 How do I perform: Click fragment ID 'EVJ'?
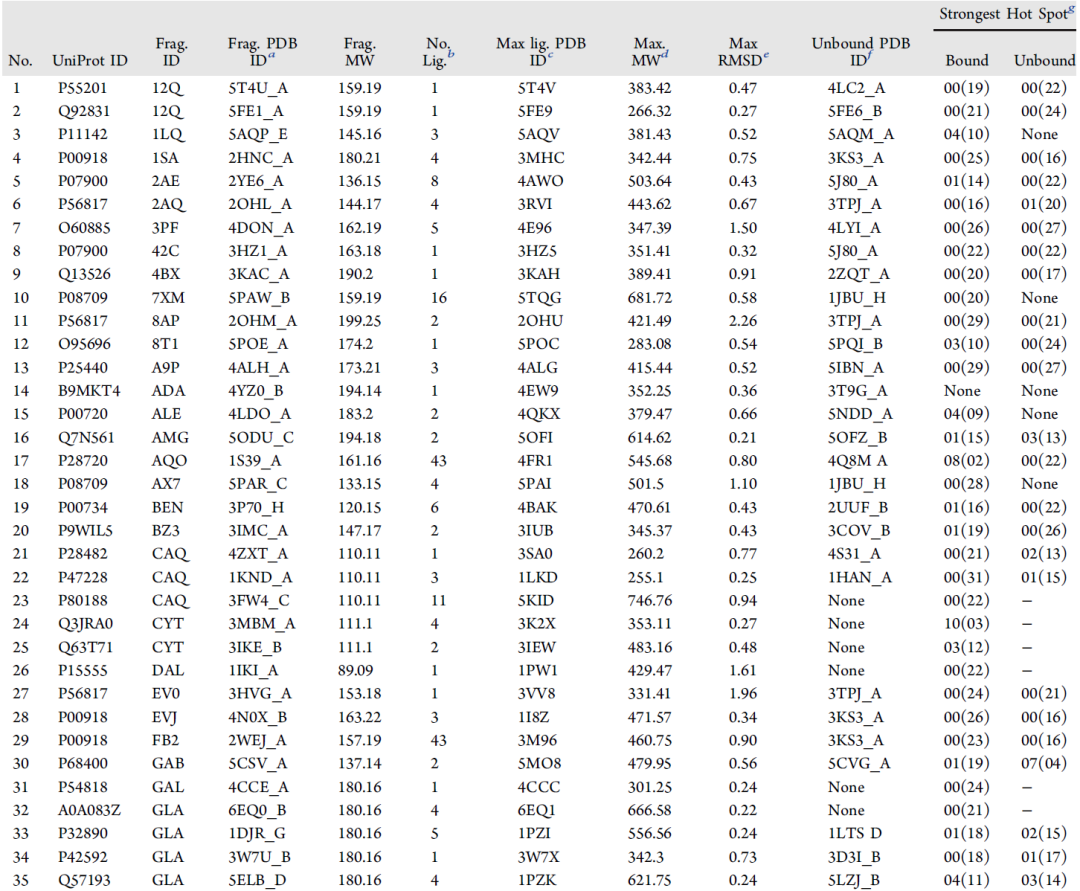(164, 717)
